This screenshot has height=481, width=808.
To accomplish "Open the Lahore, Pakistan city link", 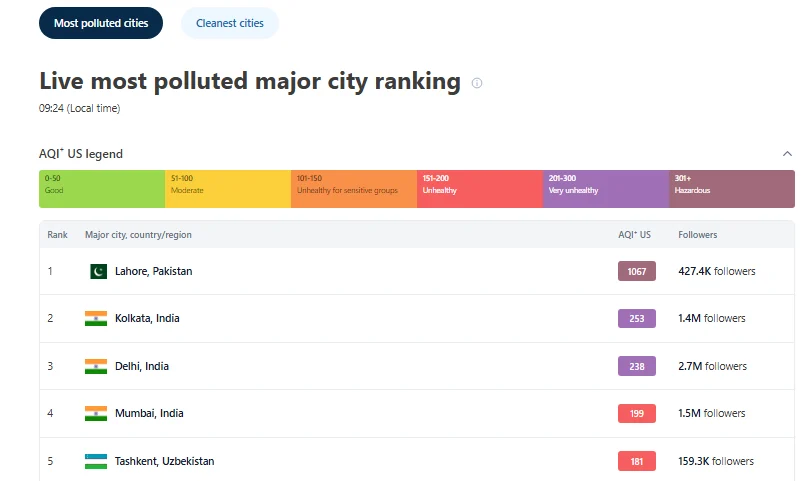I will point(153,271).
